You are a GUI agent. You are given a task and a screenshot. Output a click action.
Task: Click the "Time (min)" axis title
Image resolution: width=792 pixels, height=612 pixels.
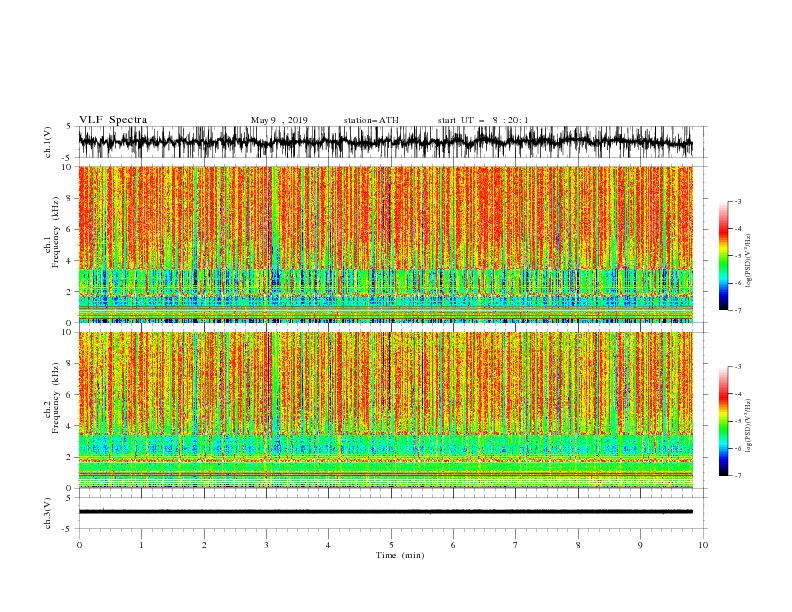400,555
